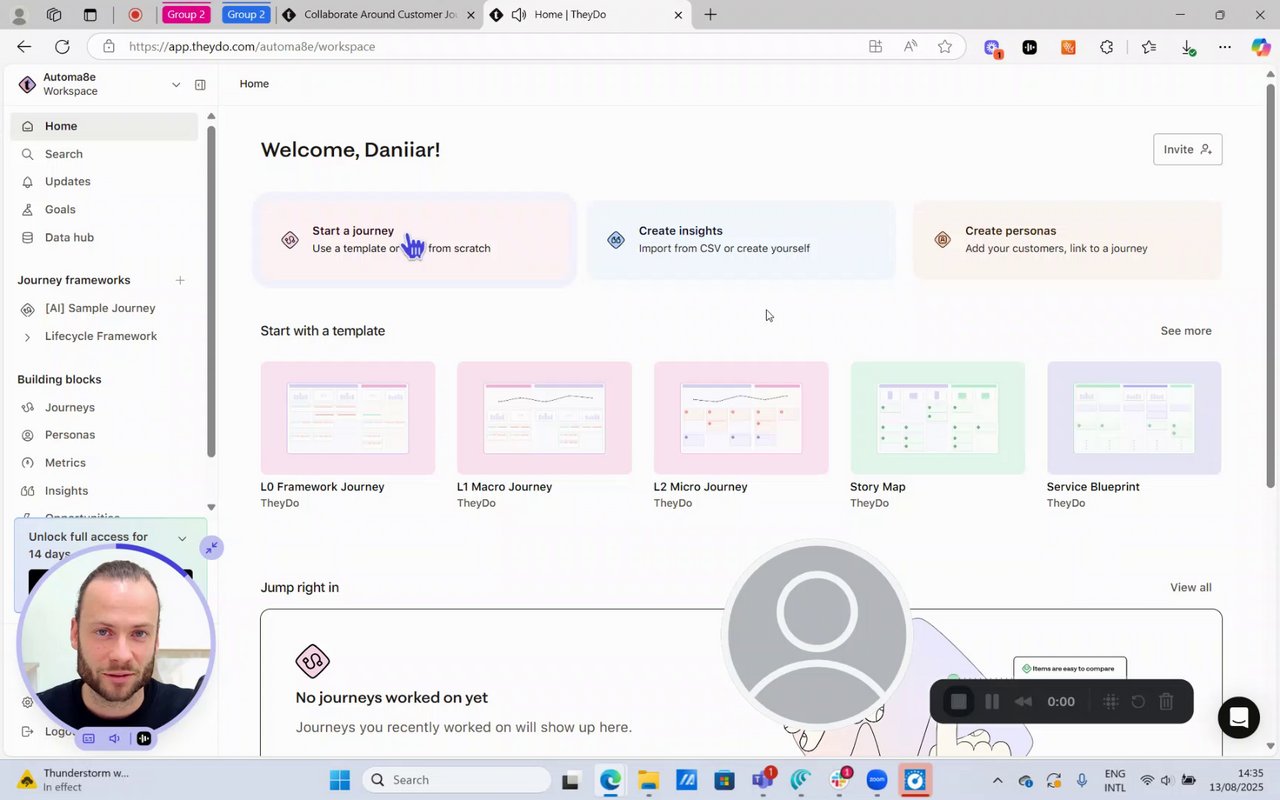
Task: Toggle speaker icon under webcam bubble
Action: coord(115,739)
